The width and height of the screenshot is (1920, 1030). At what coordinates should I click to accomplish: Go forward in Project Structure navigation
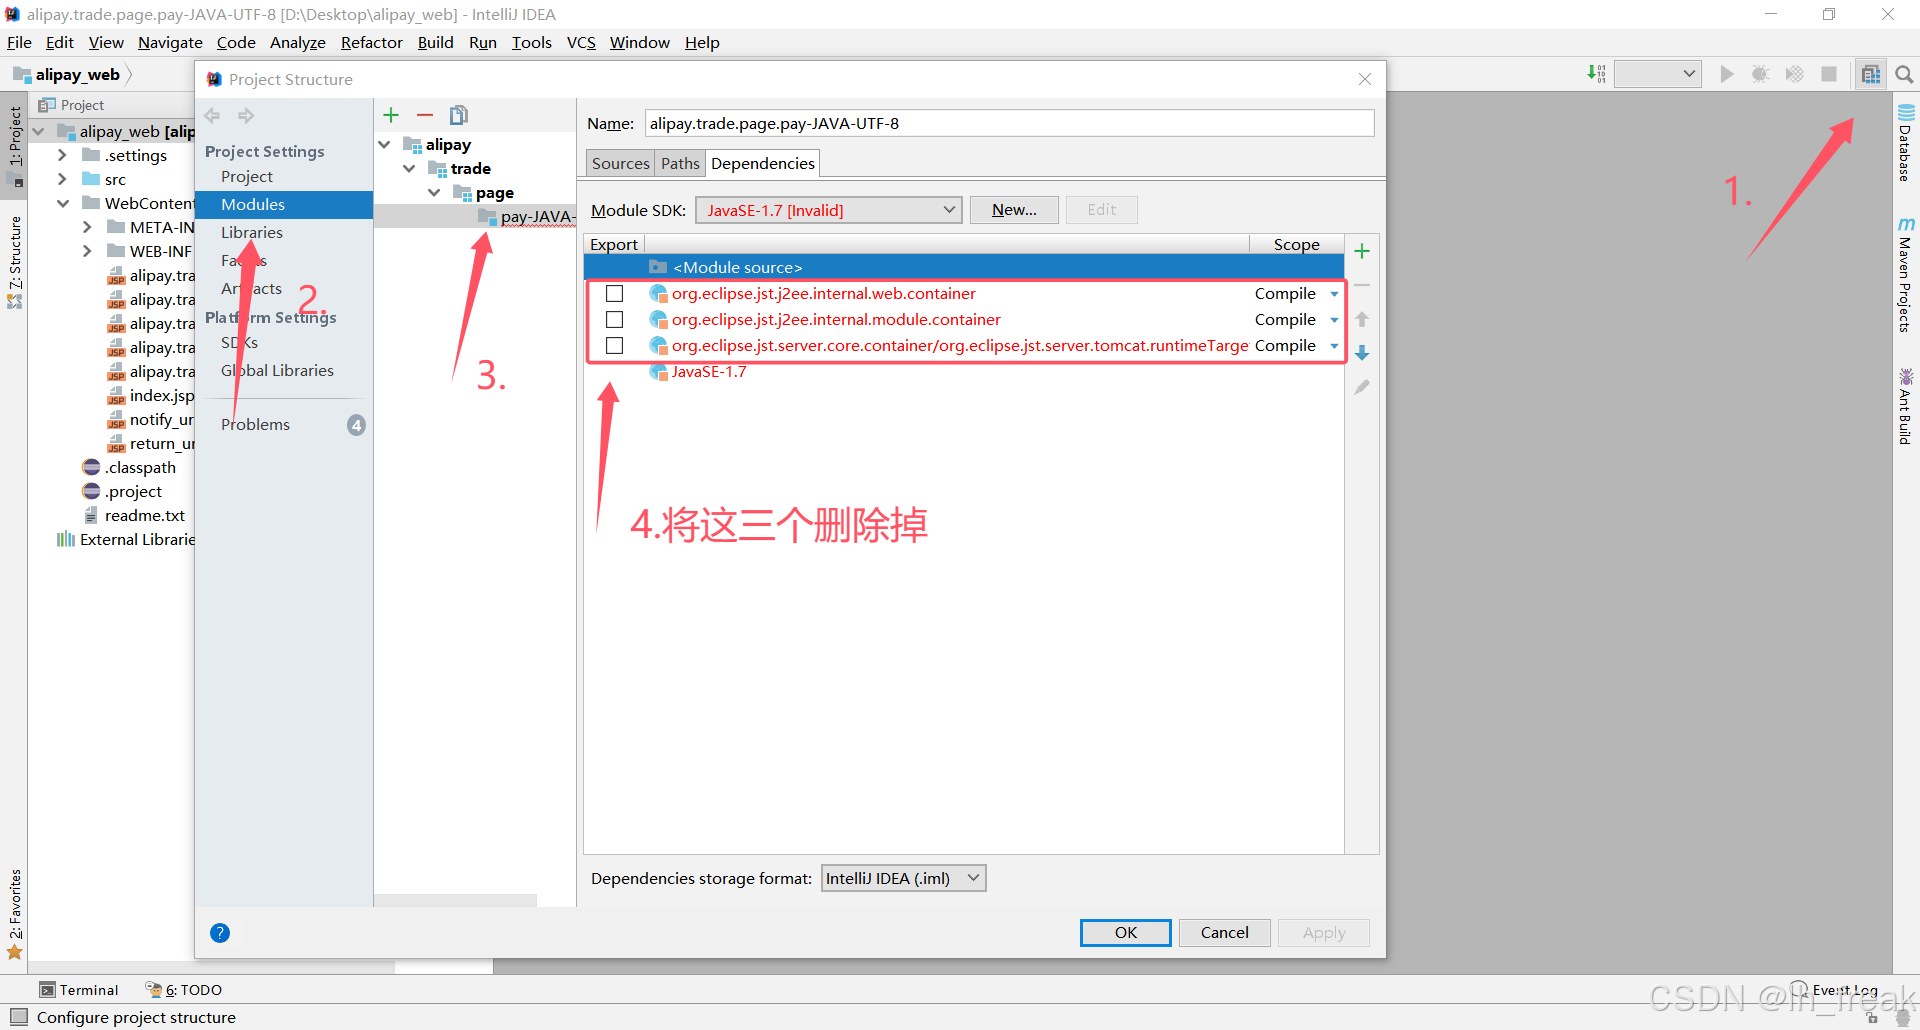(246, 116)
